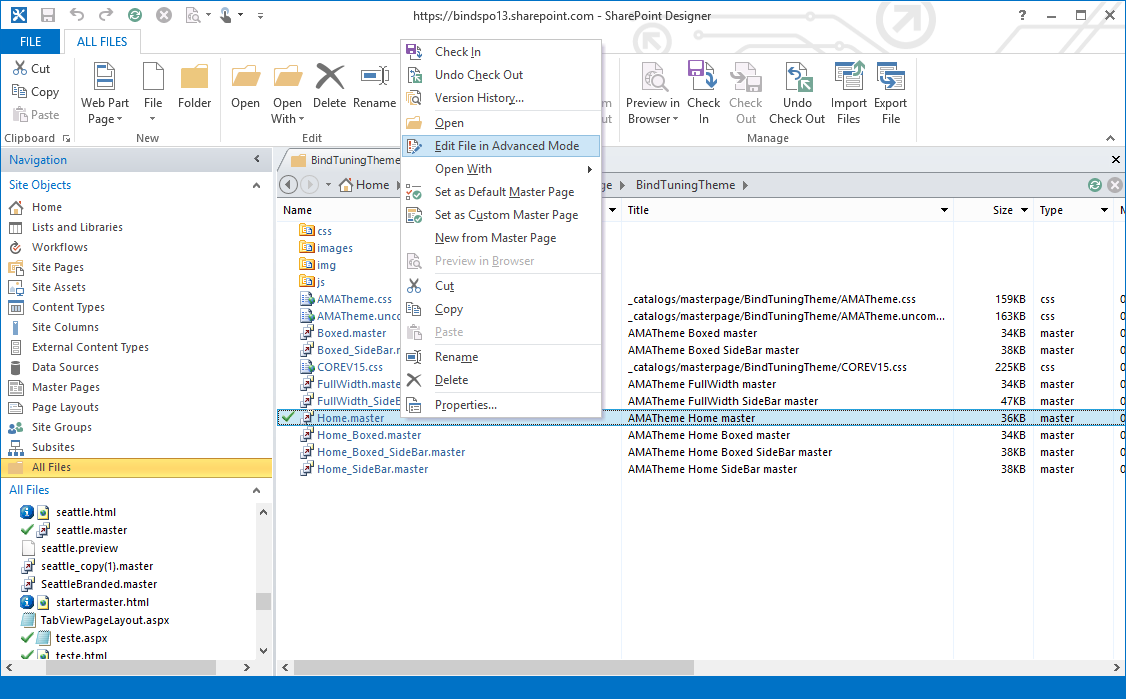Viewport: 1126px width, 699px height.
Task: Select Lists and Libraries in Site Objects
Action: pyautogui.click(x=77, y=227)
